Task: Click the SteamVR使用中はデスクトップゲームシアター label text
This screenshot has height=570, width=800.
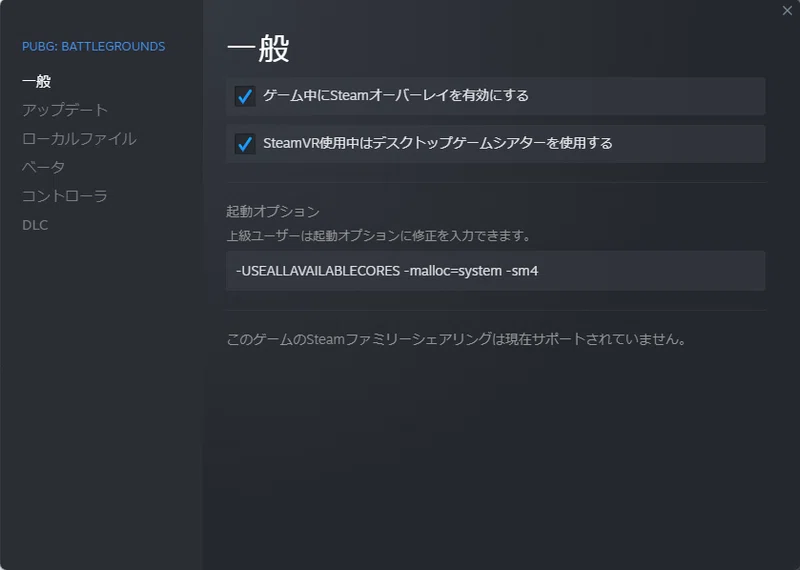Action: click(437, 144)
